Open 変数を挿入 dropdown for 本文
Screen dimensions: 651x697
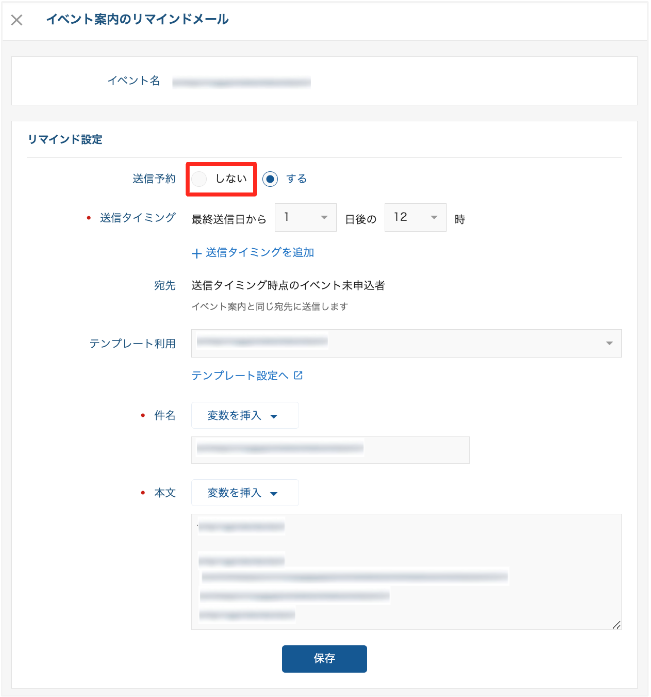244,493
